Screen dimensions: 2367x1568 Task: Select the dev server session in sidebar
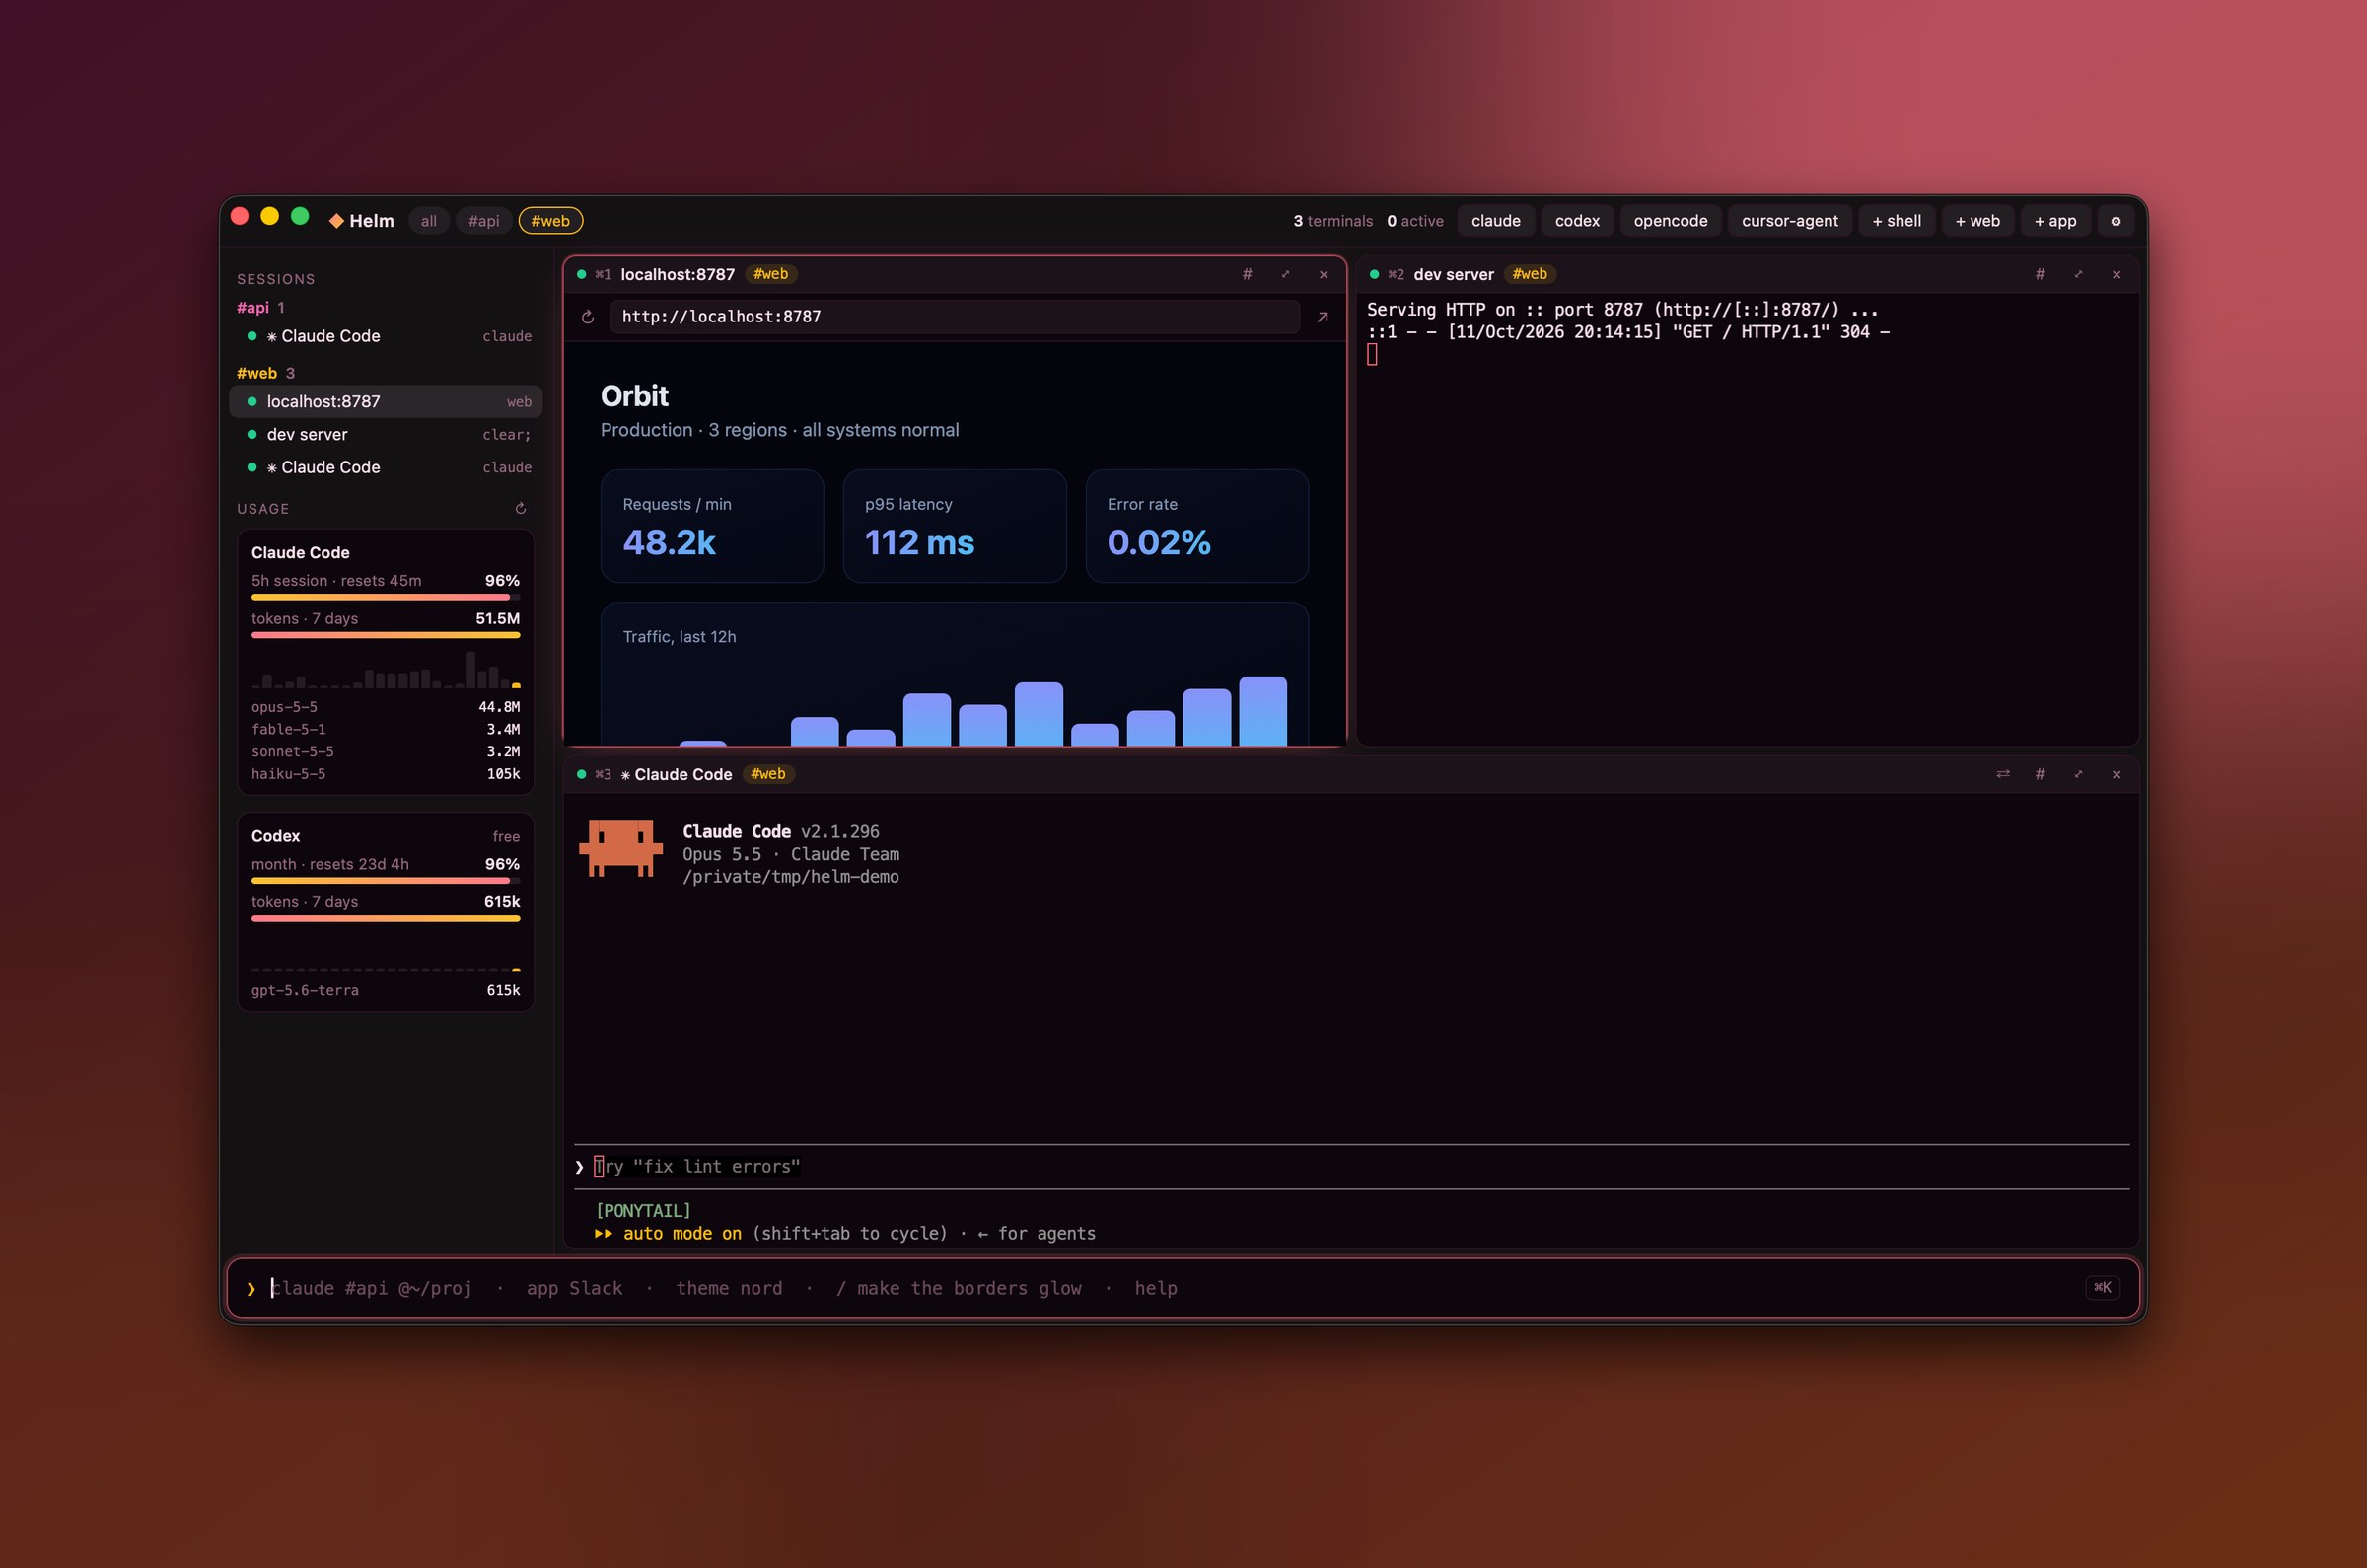pos(386,435)
